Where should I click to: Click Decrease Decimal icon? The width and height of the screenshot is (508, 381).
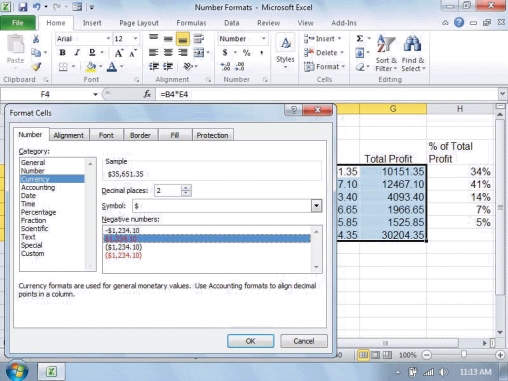point(239,67)
